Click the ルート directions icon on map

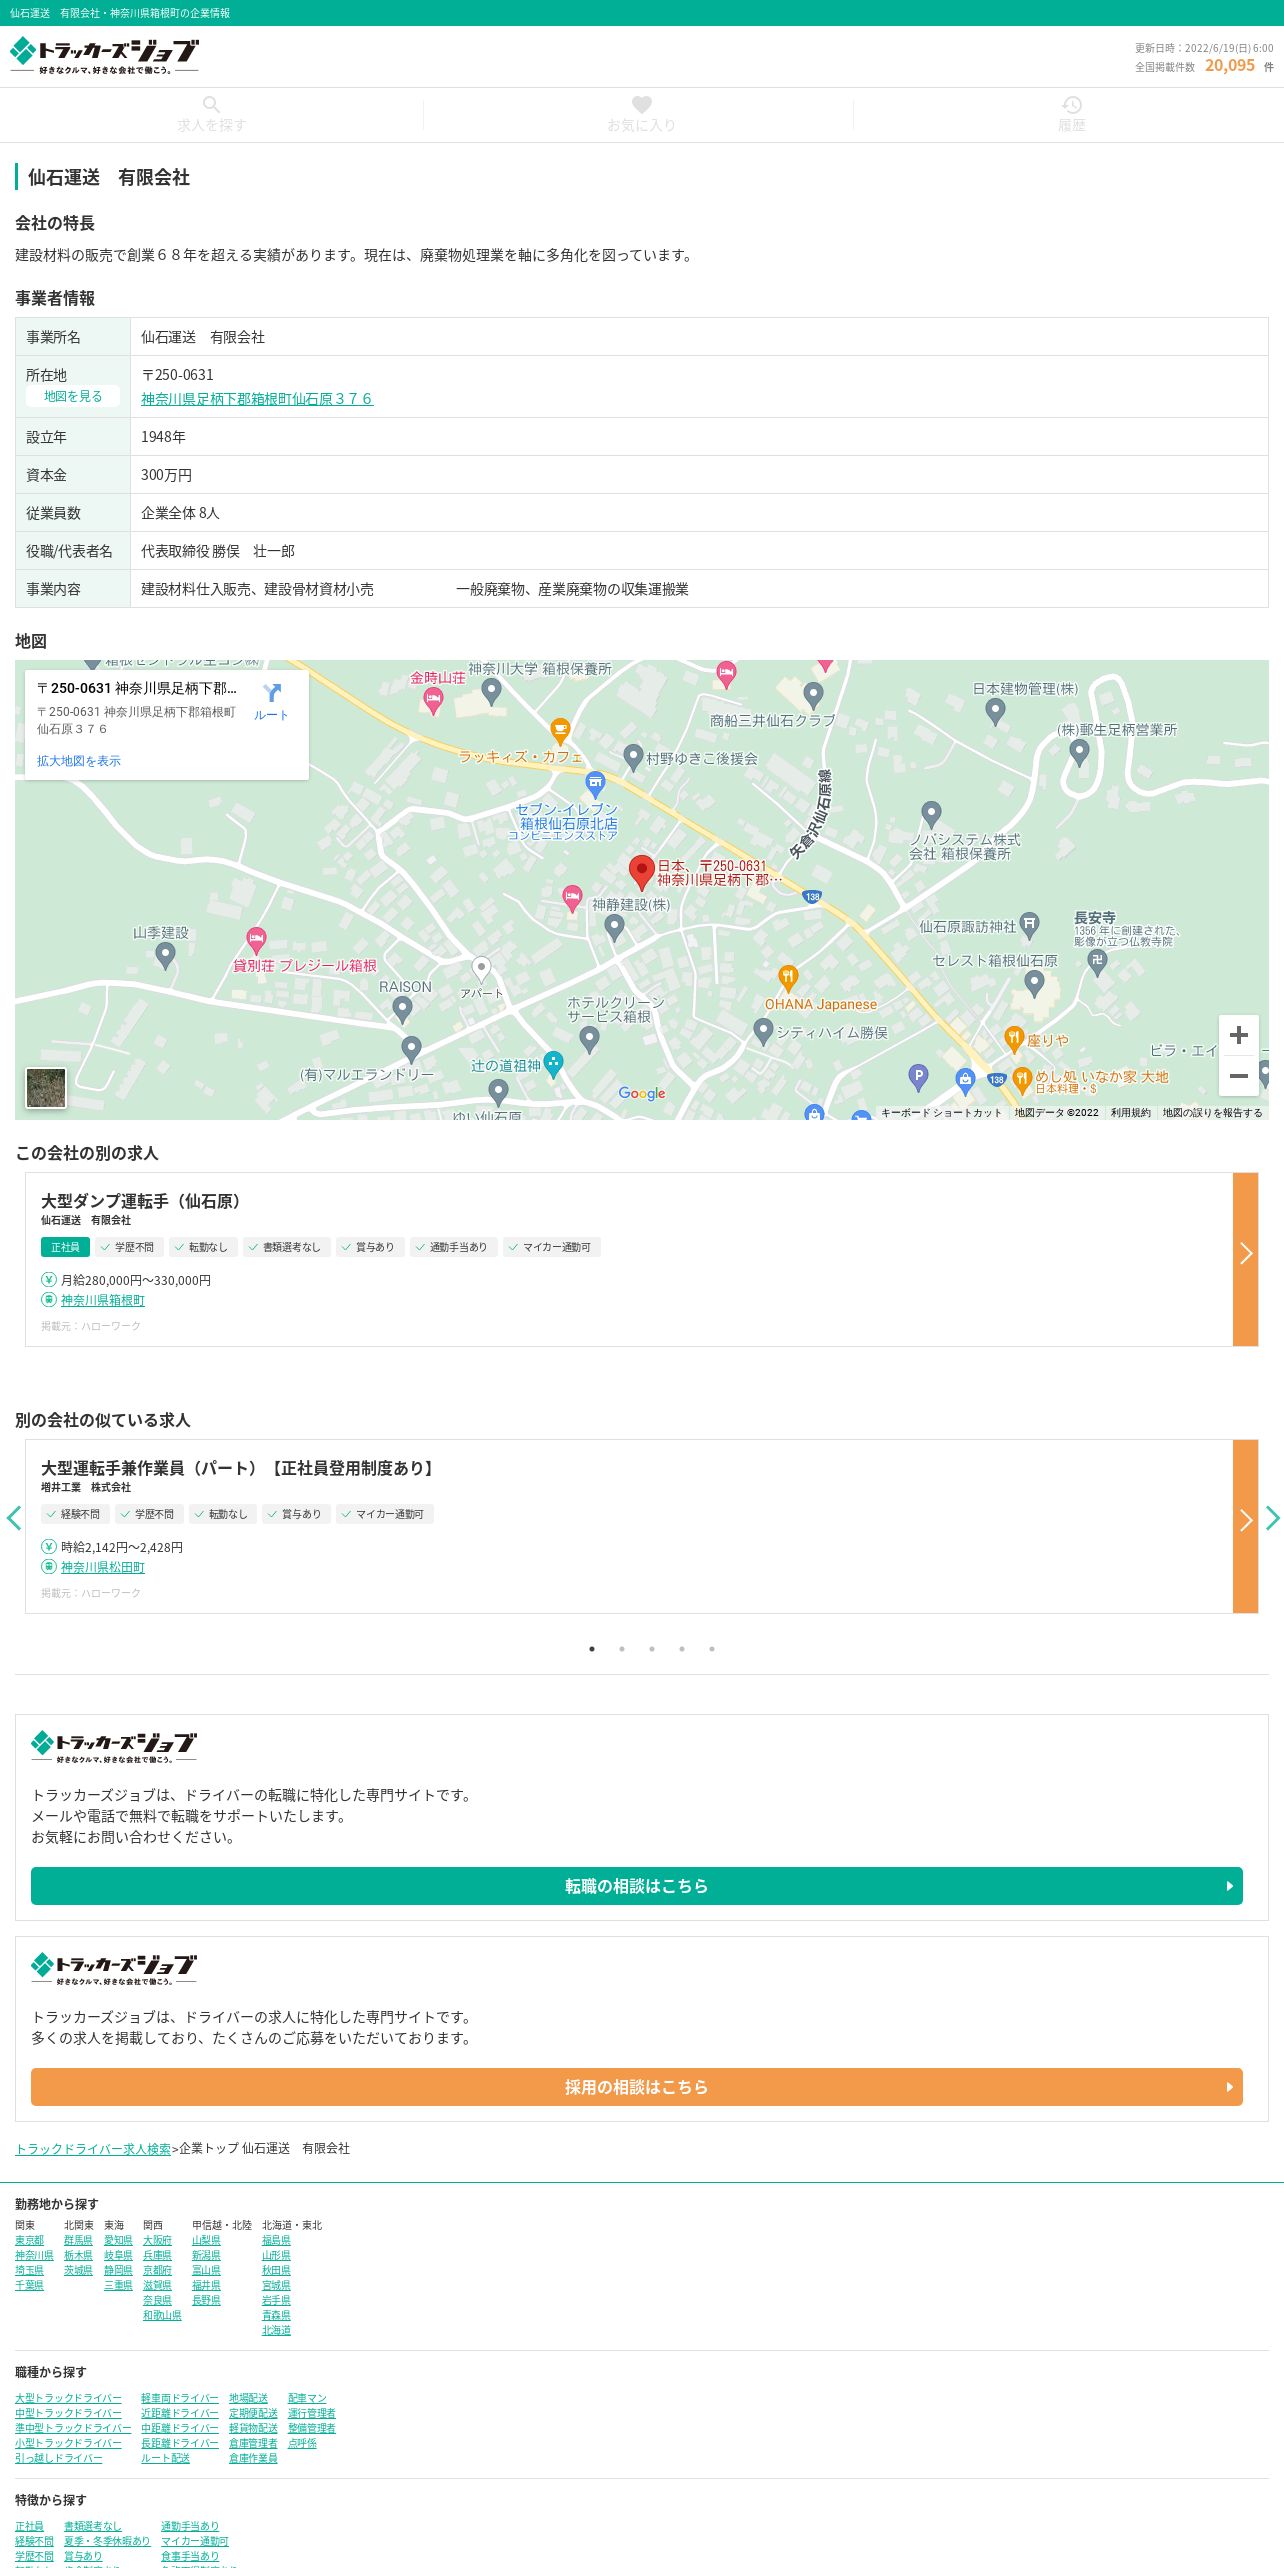[271, 701]
